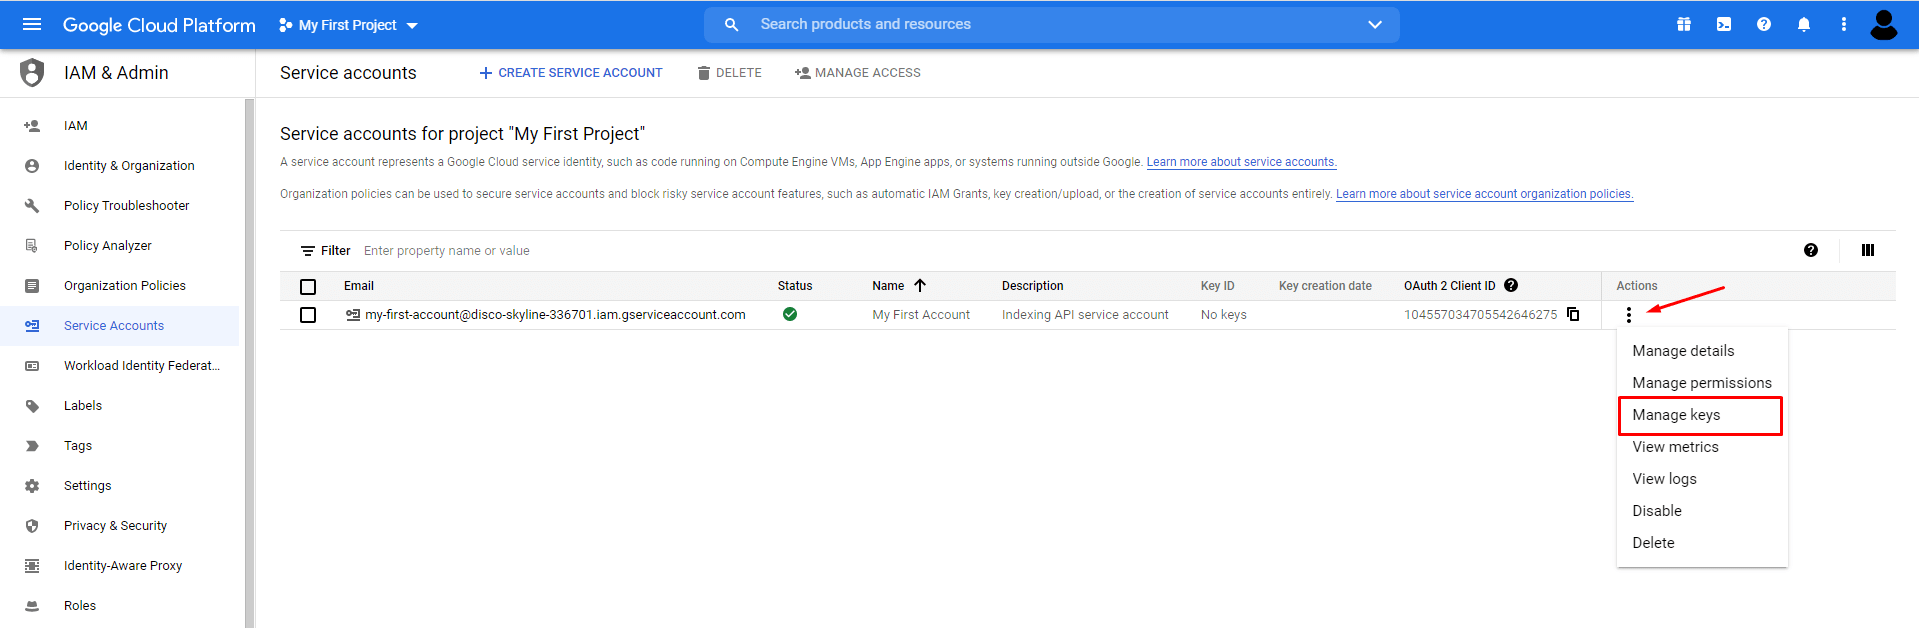
Task: Click the user account avatar
Action: point(1884,24)
